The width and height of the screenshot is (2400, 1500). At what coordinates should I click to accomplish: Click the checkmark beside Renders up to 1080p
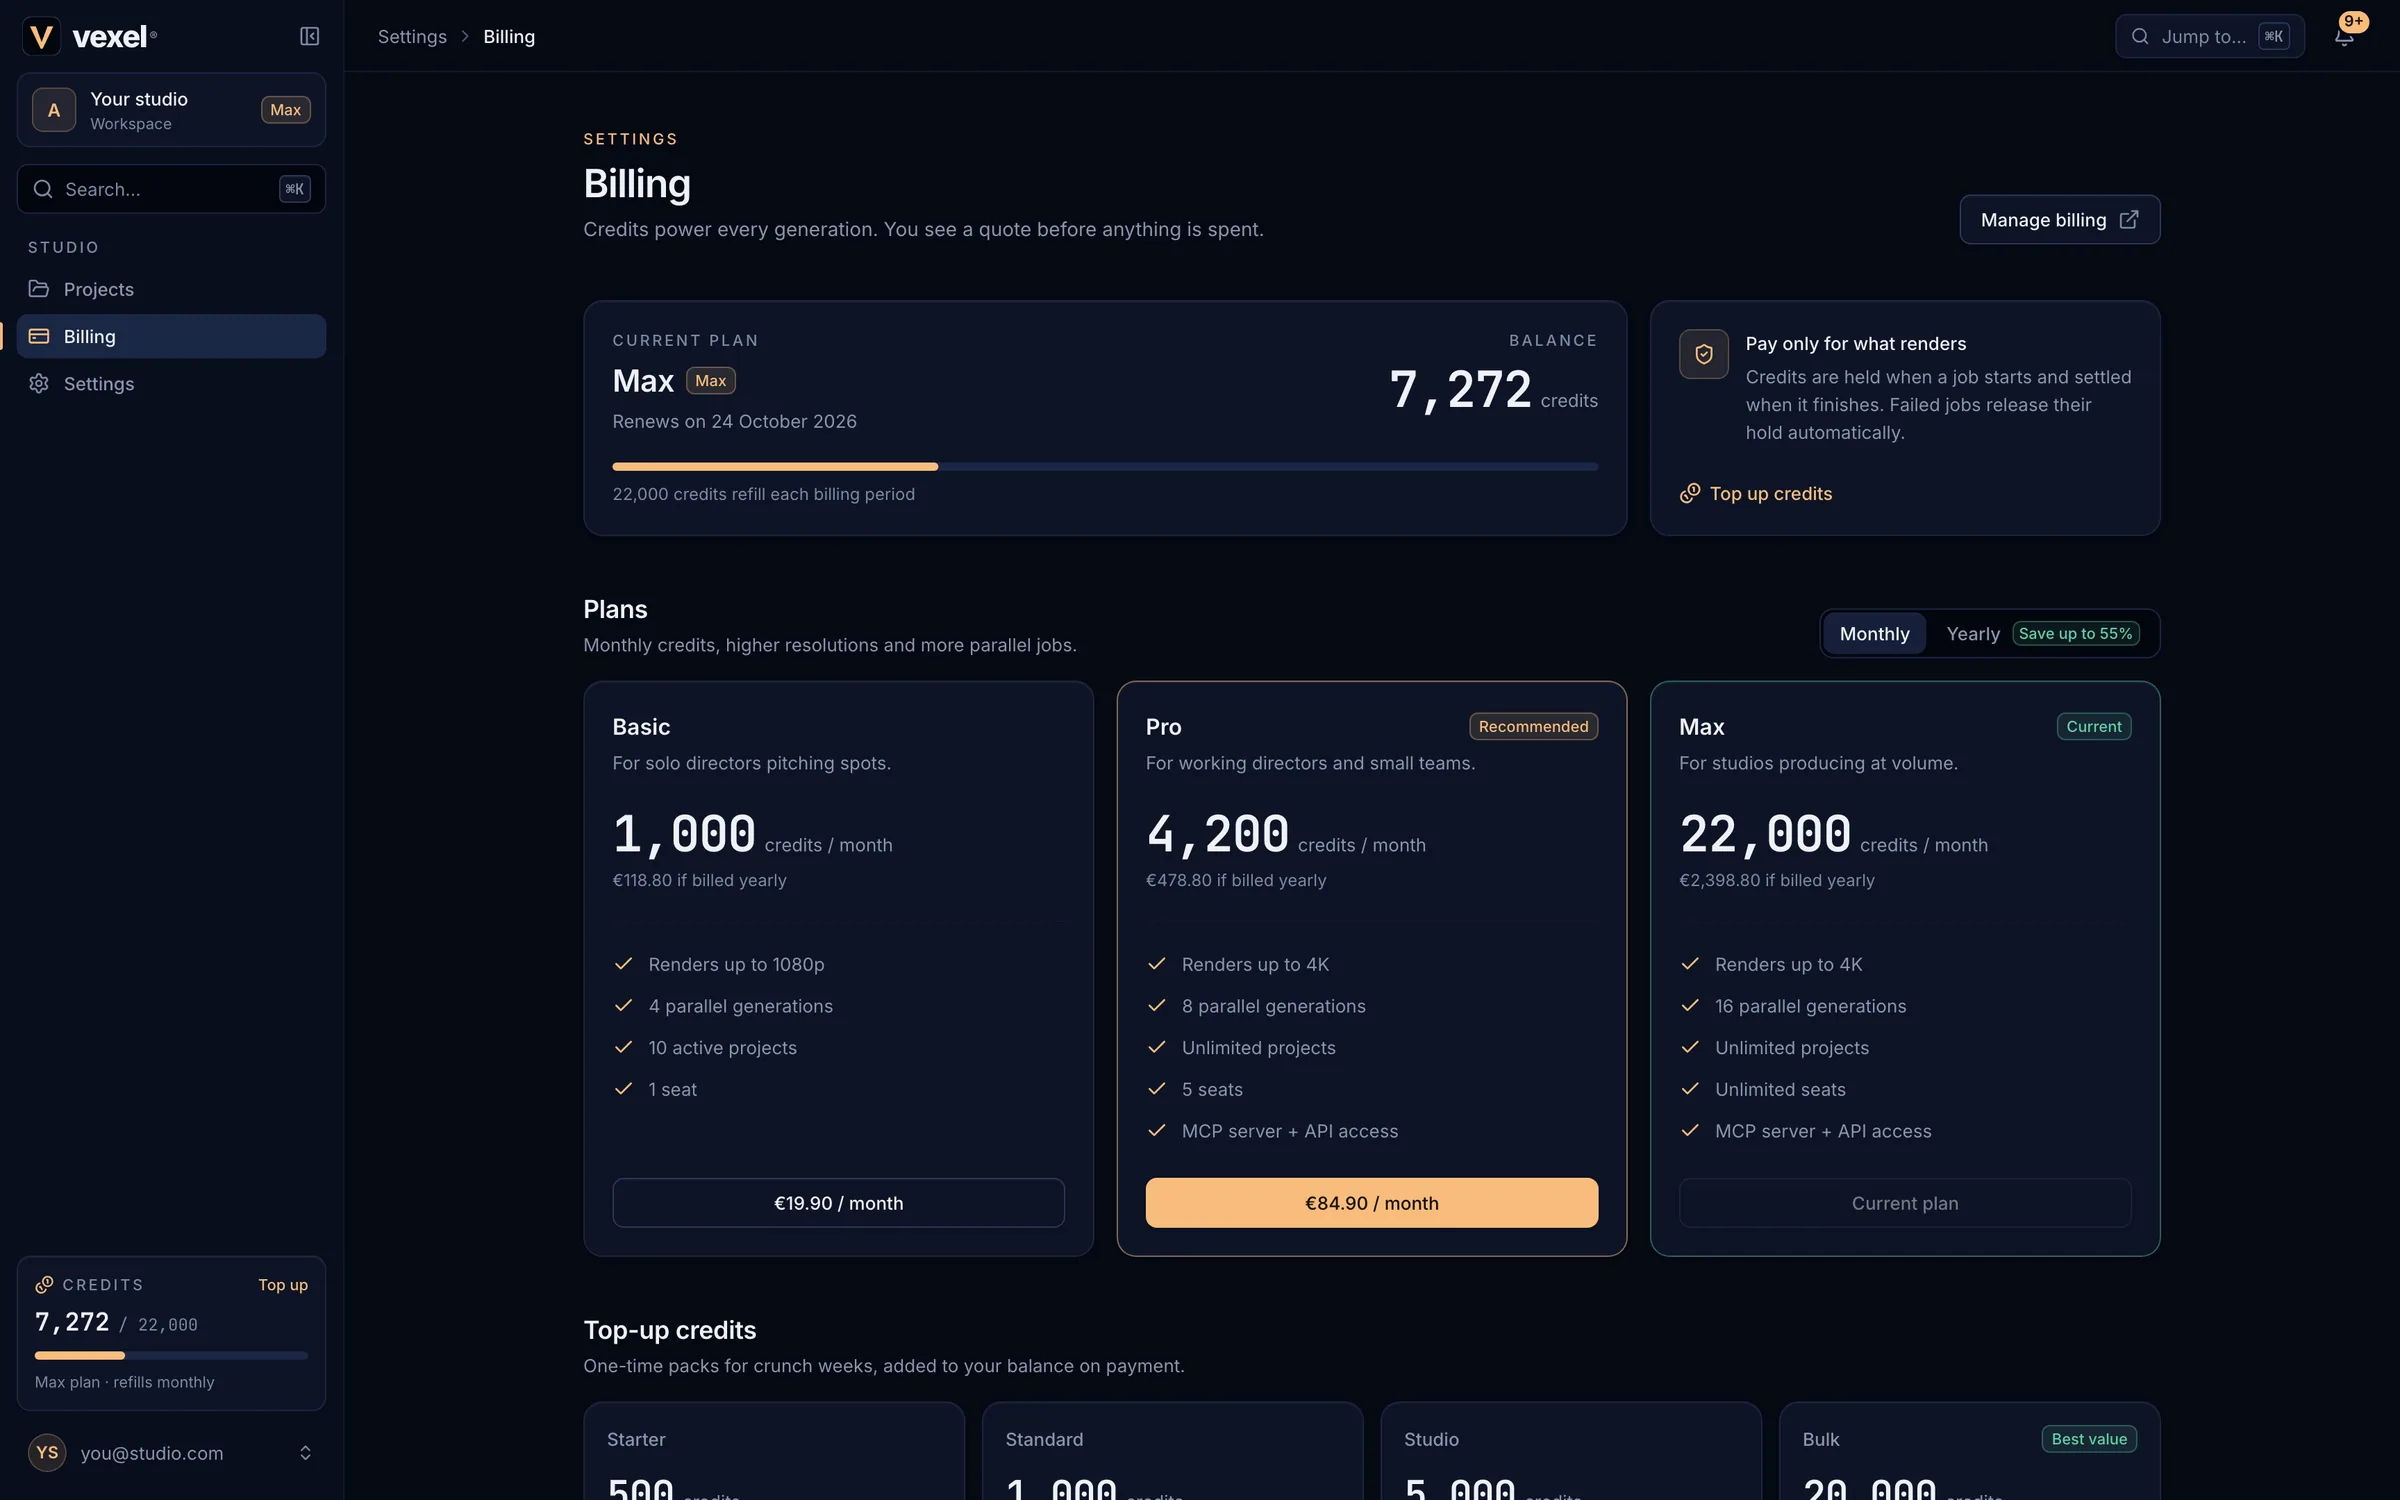click(x=623, y=964)
